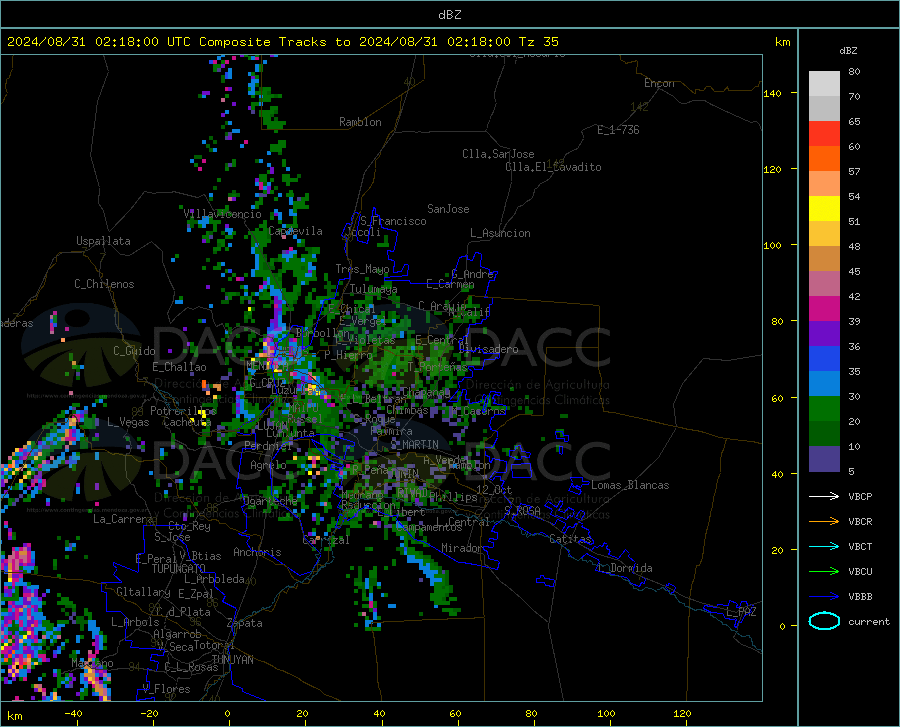The height and width of the screenshot is (727, 900).
Task: Select the orange VBCR arrow symbol
Action: click(x=824, y=521)
